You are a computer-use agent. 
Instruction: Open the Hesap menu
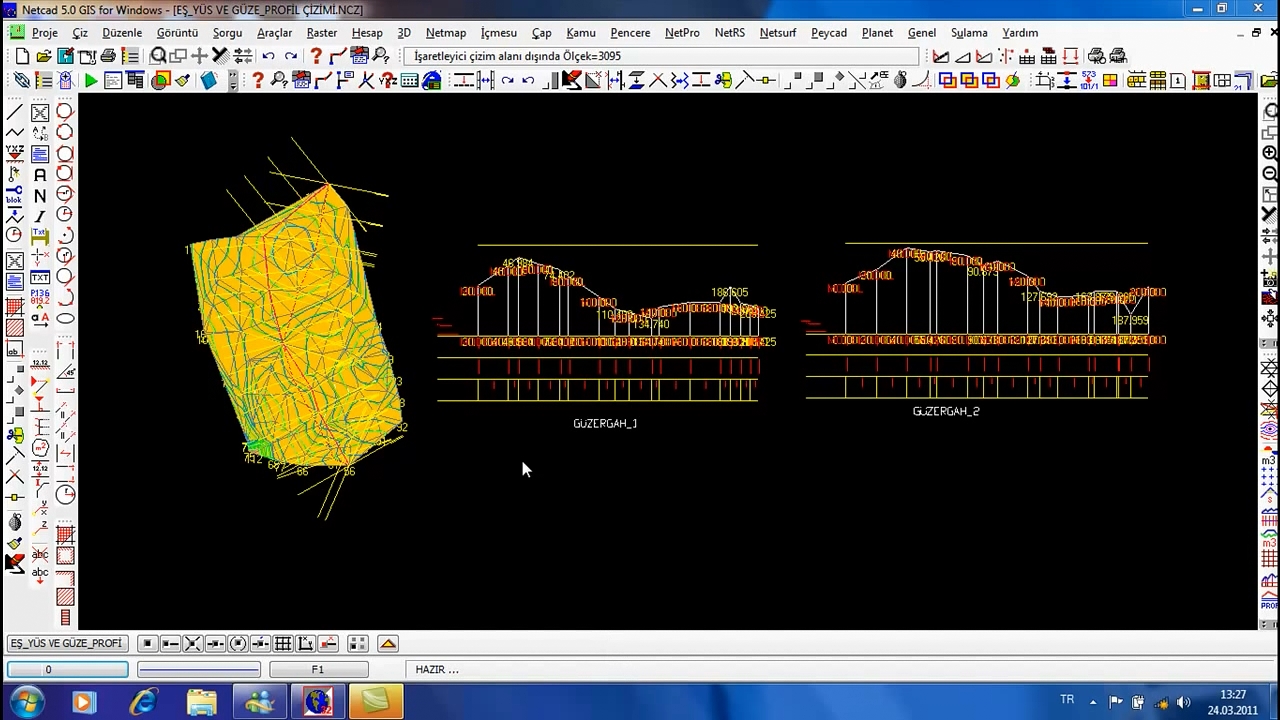click(x=366, y=33)
